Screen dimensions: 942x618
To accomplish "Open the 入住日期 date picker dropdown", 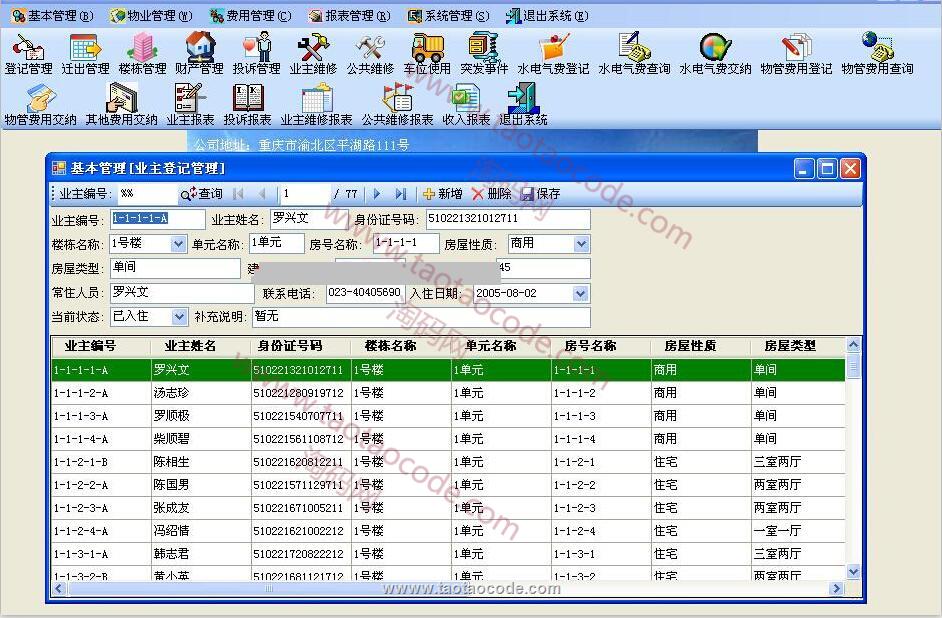I will click(x=580, y=294).
